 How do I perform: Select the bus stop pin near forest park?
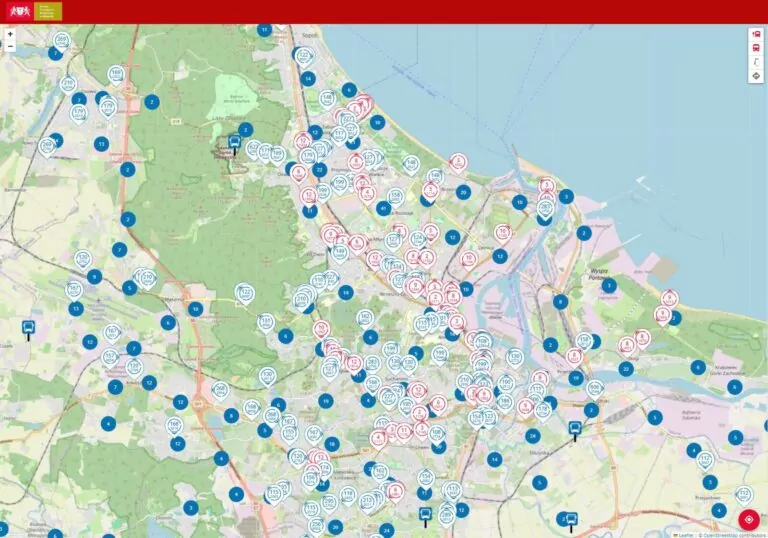pyautogui.click(x=234, y=142)
